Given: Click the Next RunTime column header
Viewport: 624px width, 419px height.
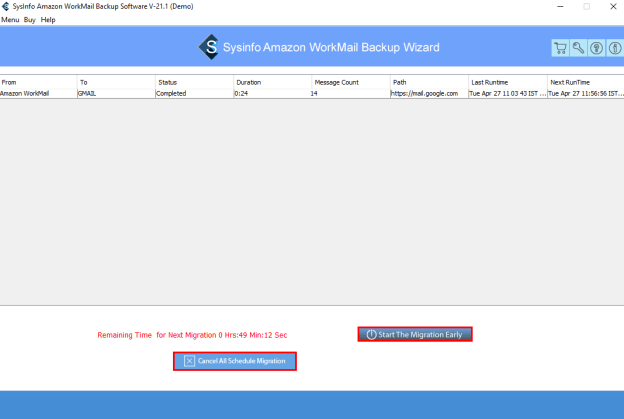Looking at the screenshot, I should pos(586,82).
